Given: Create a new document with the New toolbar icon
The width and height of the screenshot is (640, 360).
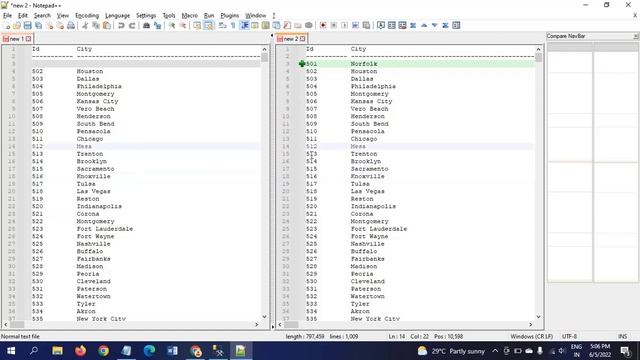Looking at the screenshot, I should tap(7, 25).
